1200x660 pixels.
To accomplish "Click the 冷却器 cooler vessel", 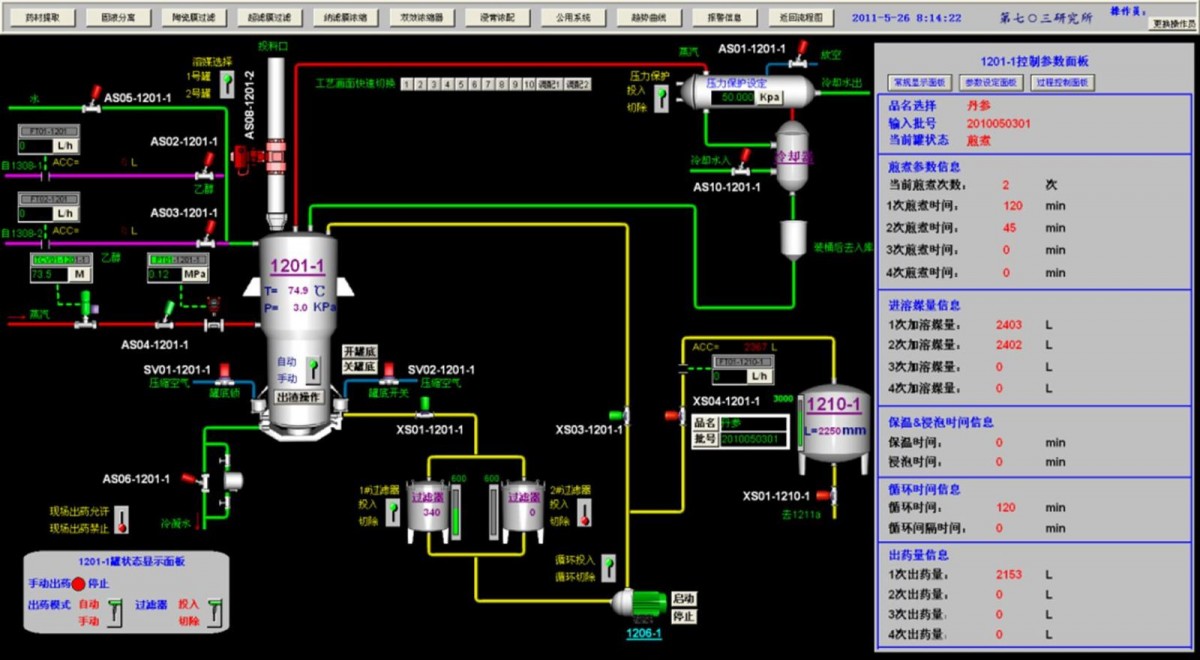I will click(x=793, y=157).
